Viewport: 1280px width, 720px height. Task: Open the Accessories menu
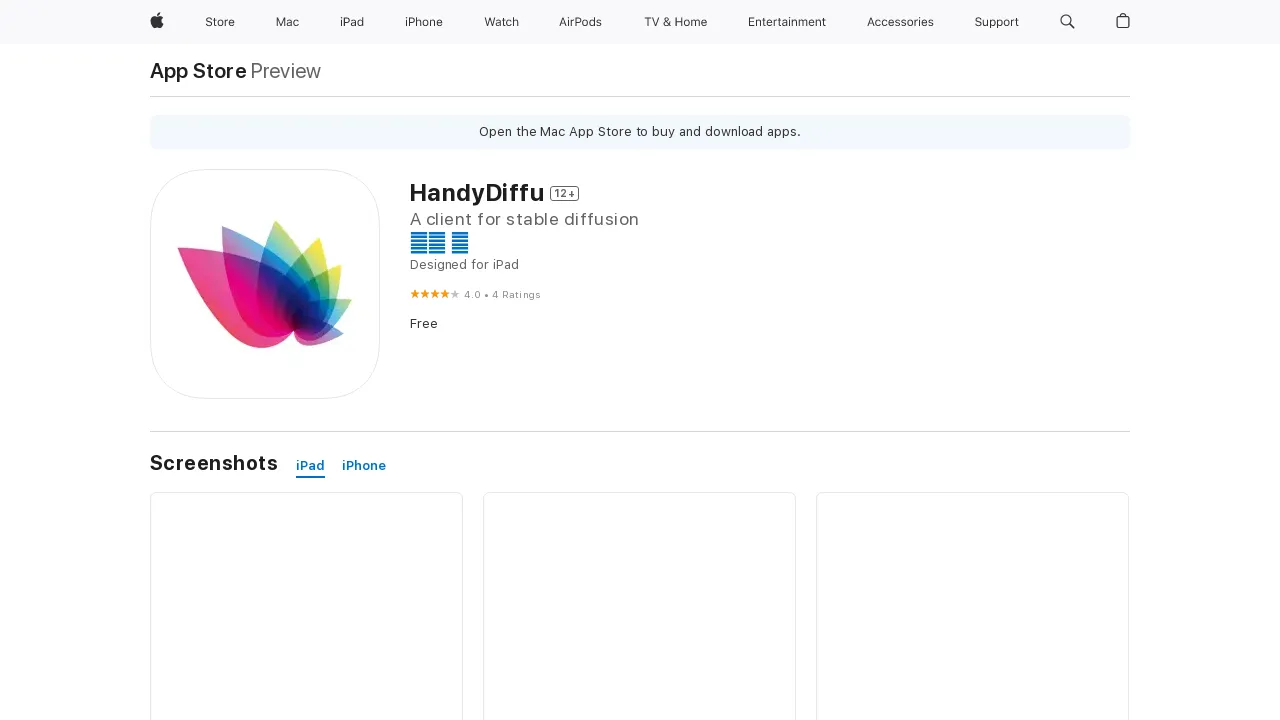point(900,22)
